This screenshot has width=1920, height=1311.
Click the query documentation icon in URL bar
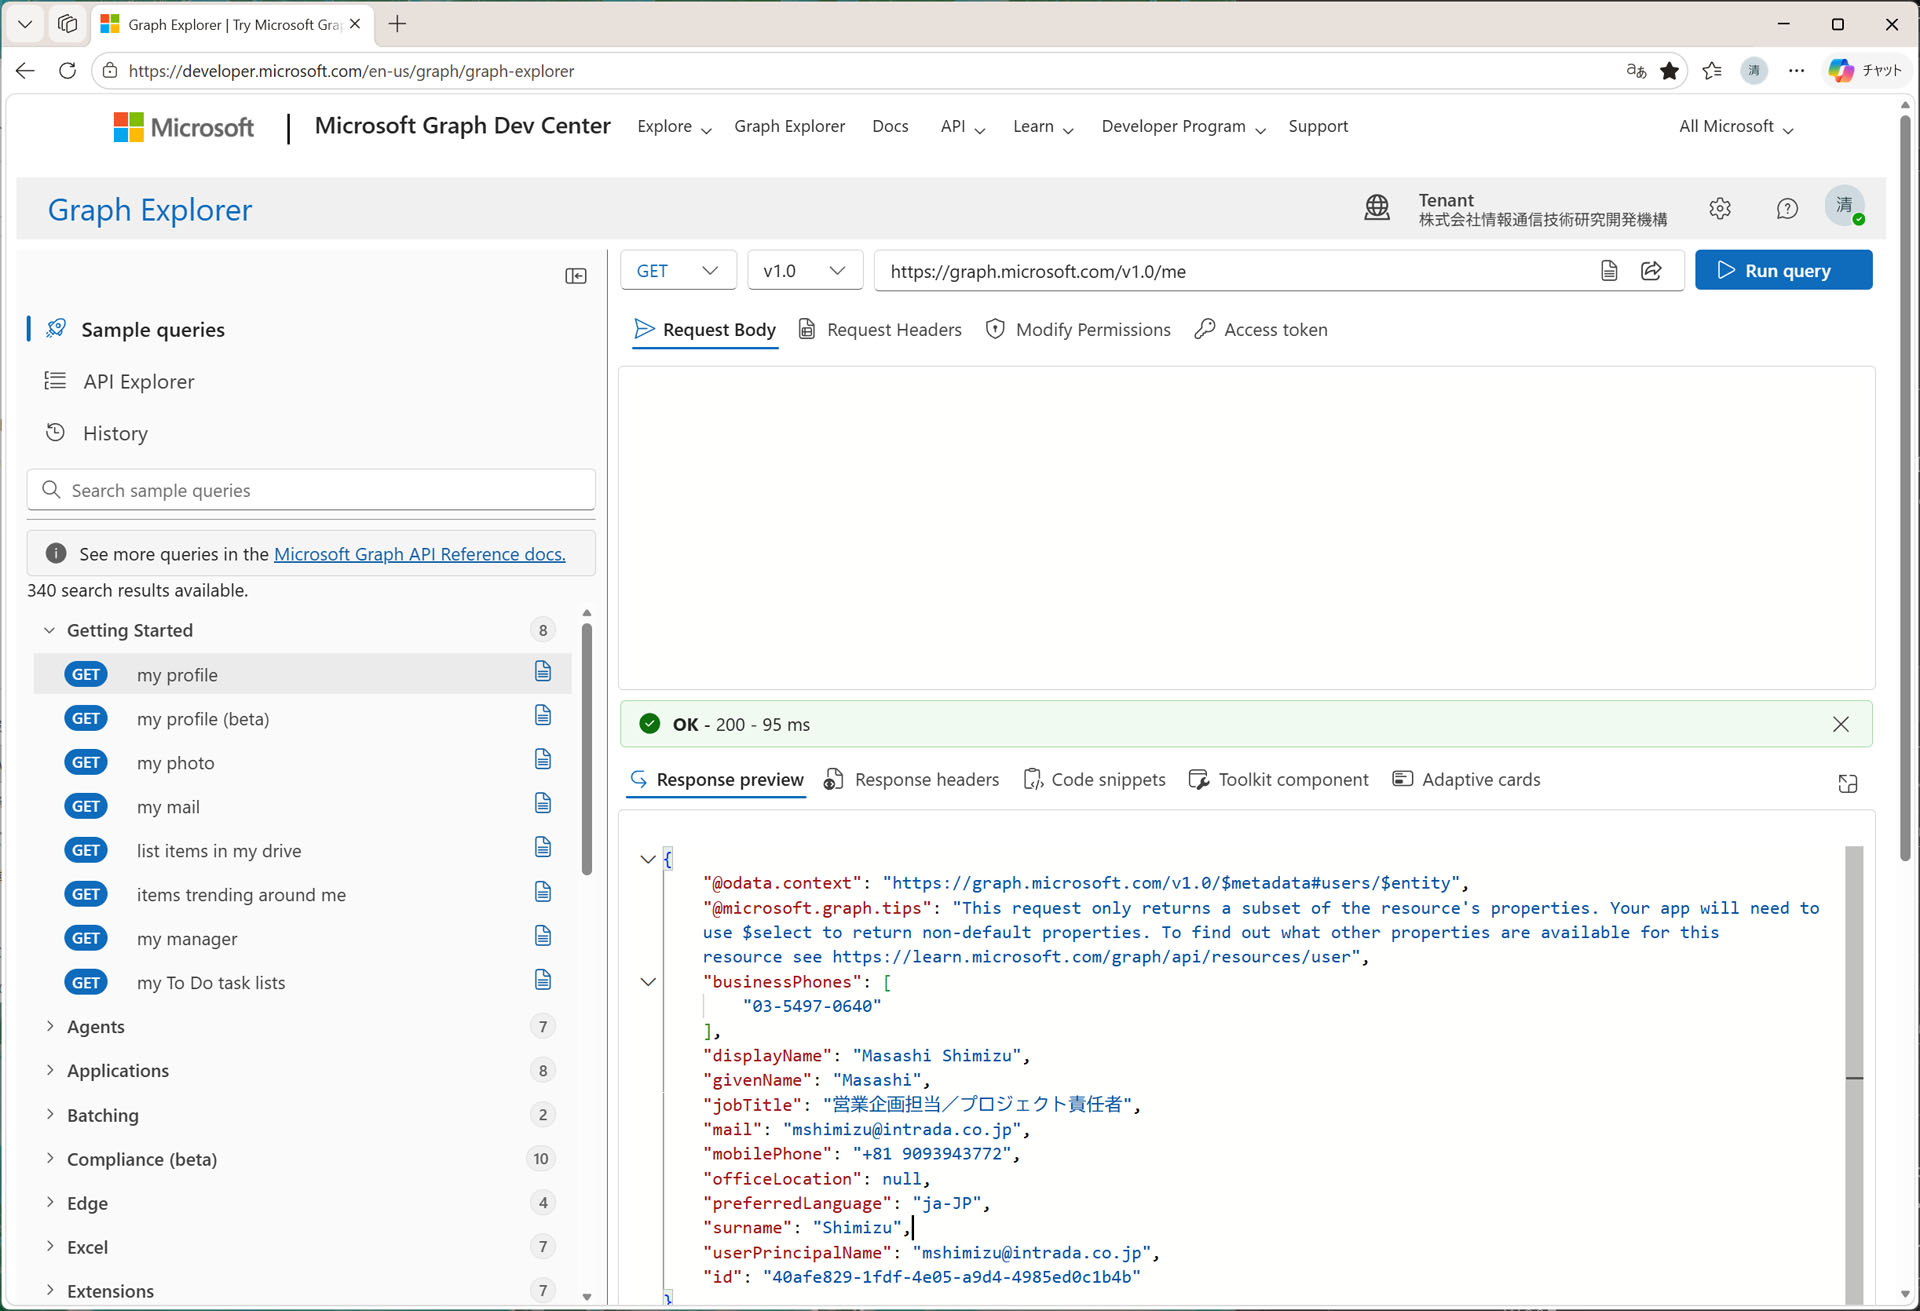[x=1609, y=271]
